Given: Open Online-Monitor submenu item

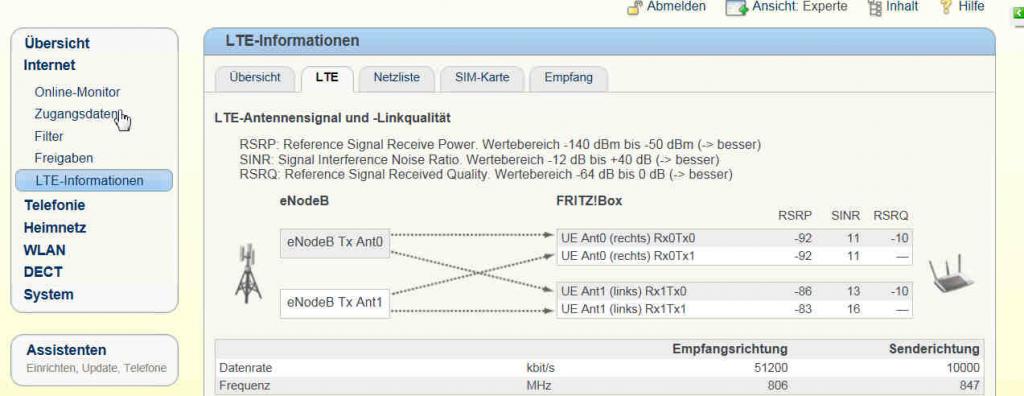Looking at the screenshot, I should pos(77,92).
